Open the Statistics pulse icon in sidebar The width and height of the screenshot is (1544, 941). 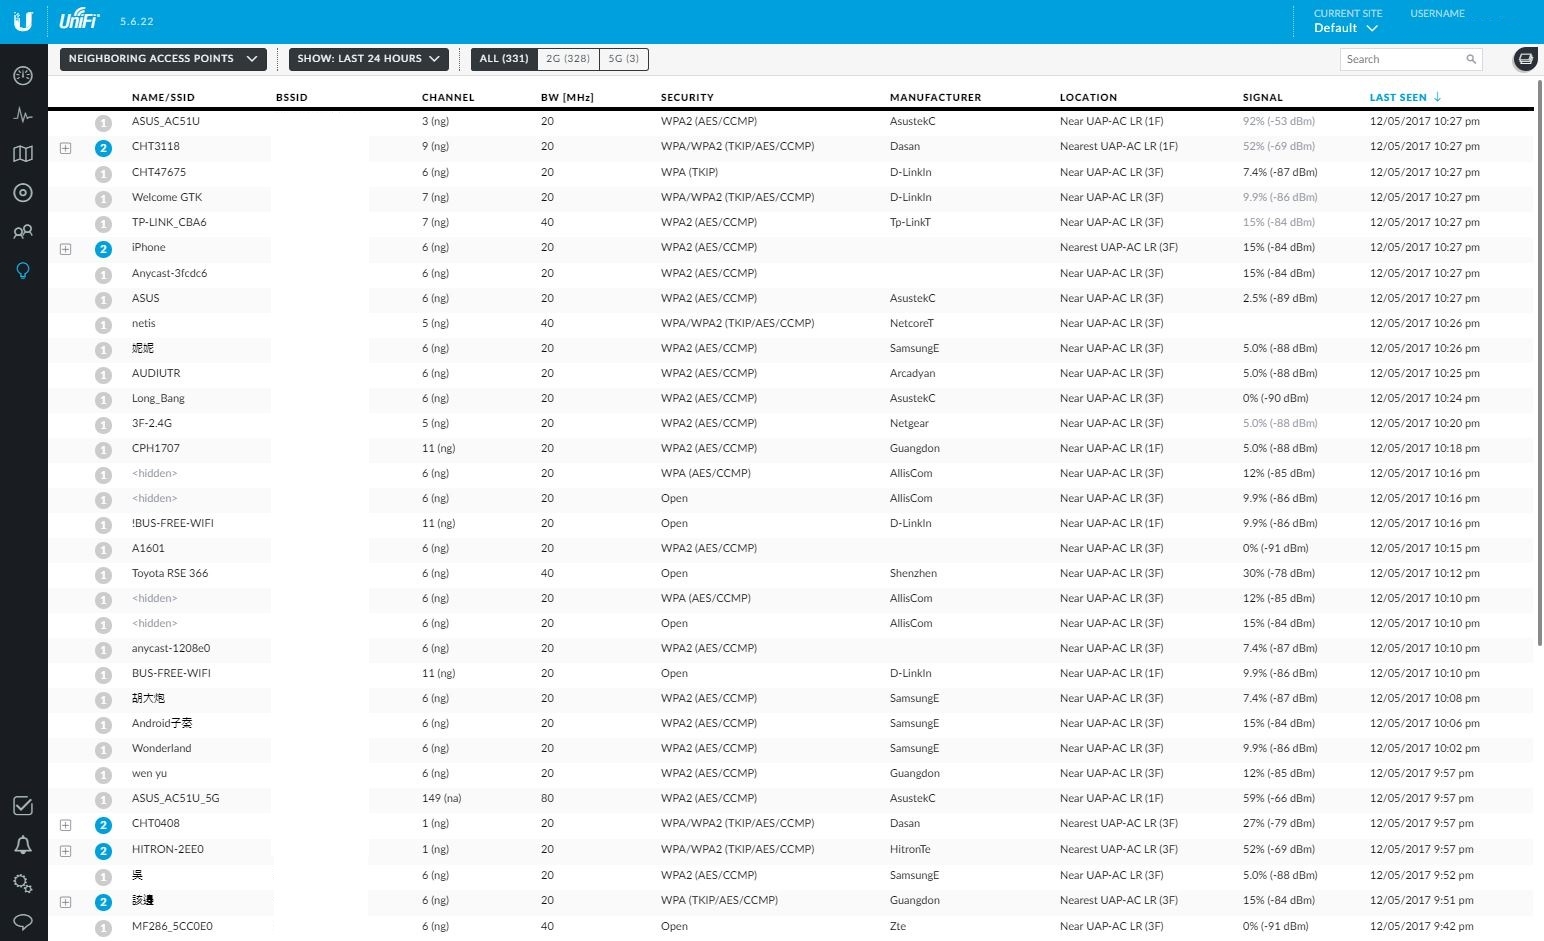[x=23, y=115]
